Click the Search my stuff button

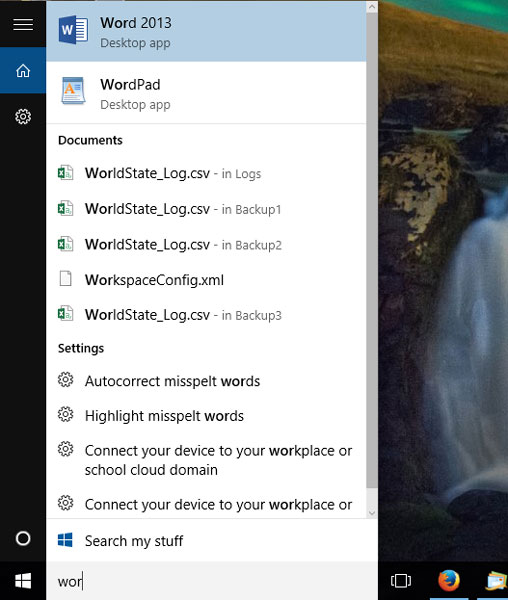[x=212, y=541]
